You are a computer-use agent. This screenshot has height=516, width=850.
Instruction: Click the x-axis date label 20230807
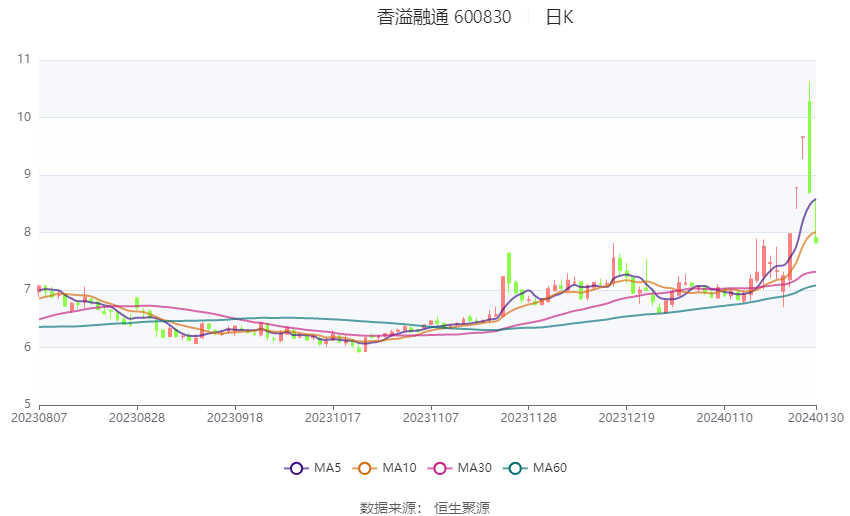point(39,418)
